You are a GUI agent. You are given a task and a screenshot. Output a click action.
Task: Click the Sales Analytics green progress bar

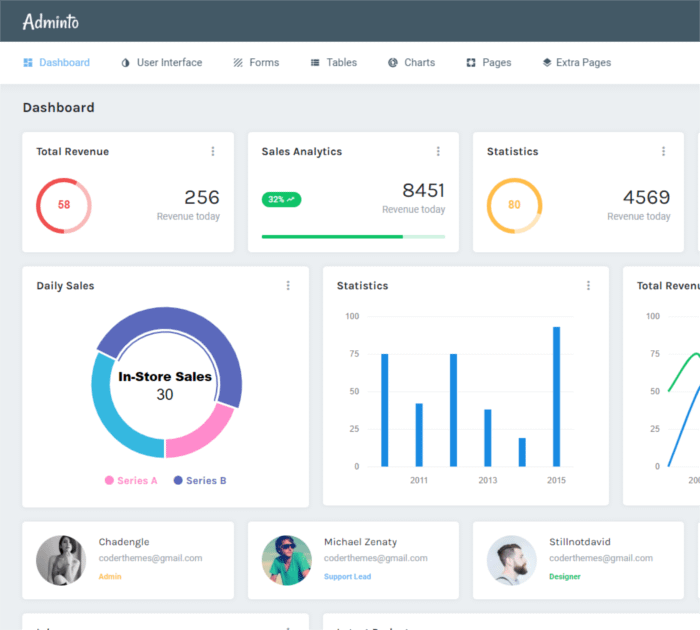332,237
